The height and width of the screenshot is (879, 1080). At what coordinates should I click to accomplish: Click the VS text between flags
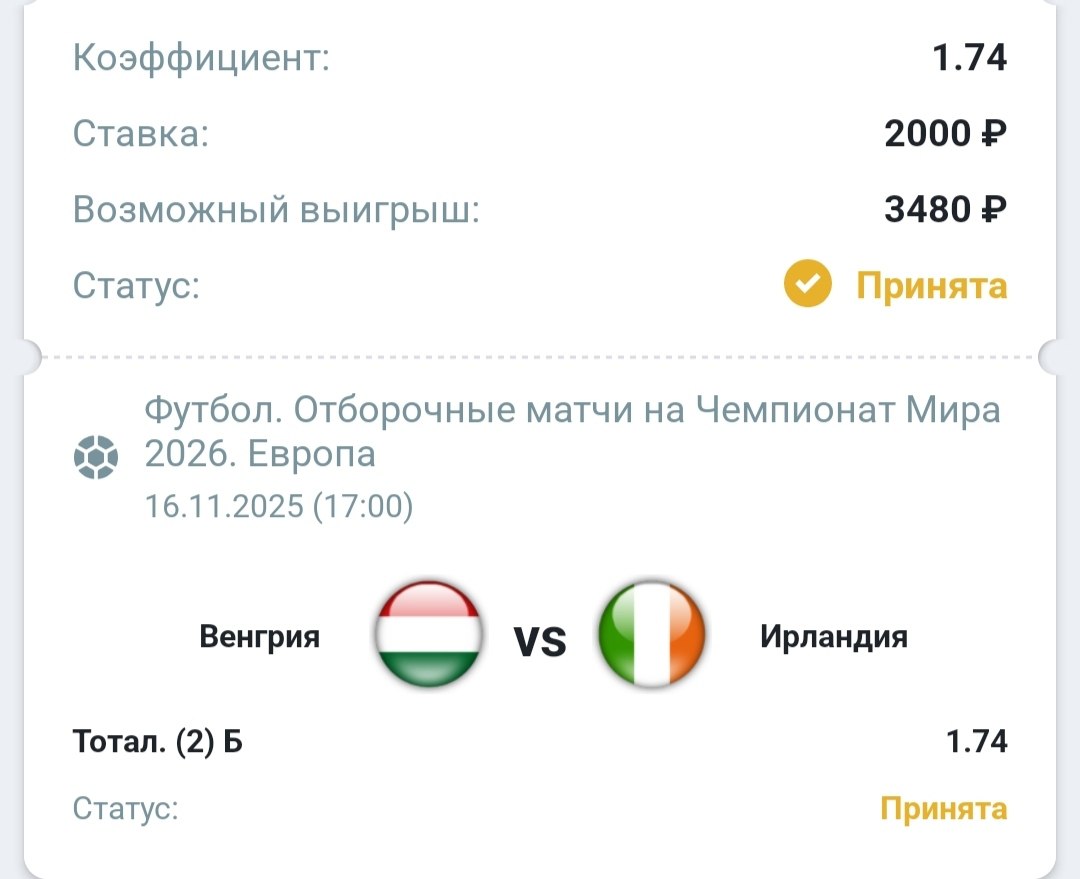tap(540, 640)
